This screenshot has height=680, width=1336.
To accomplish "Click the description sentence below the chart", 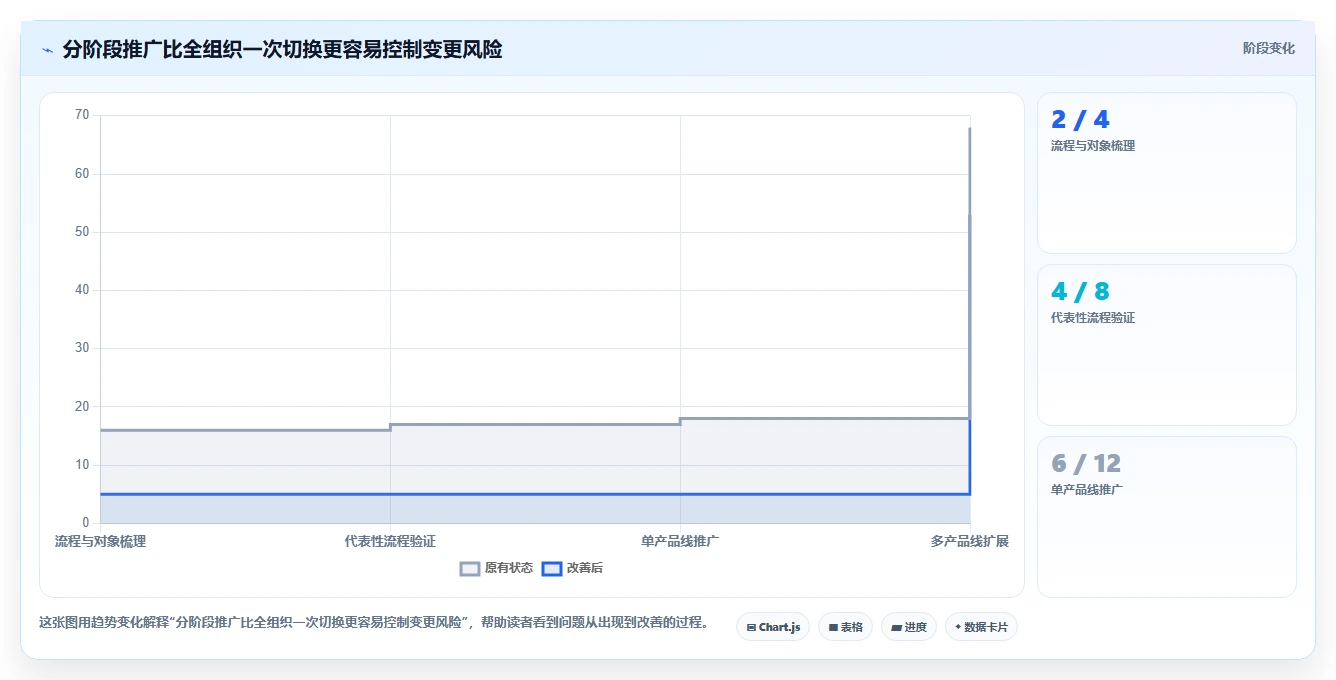I will point(374,622).
